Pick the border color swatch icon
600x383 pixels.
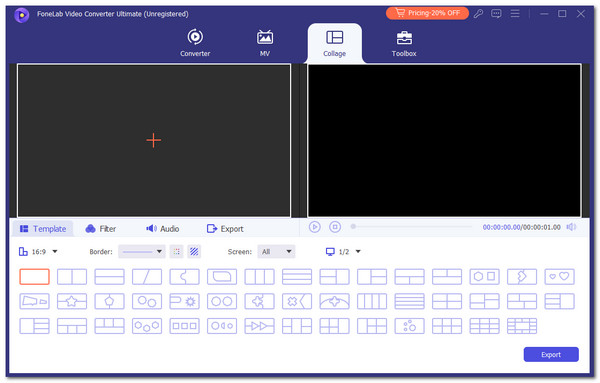point(176,252)
